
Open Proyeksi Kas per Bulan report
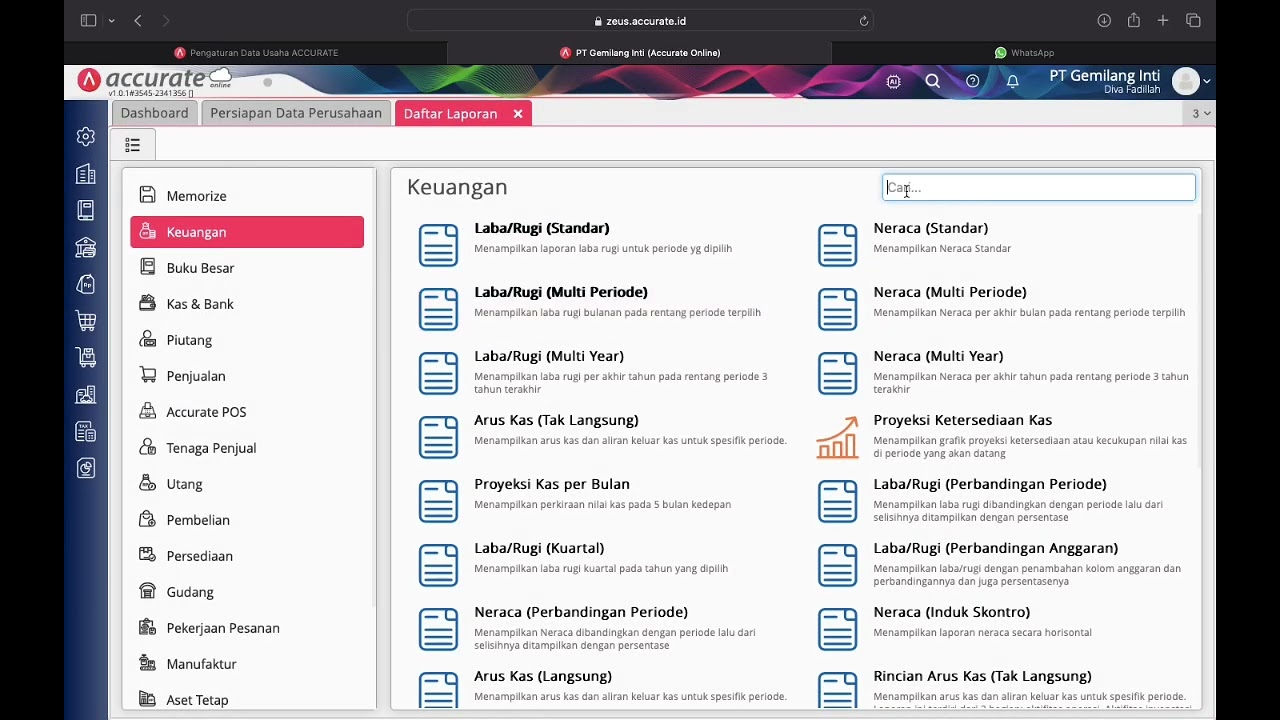(x=552, y=484)
